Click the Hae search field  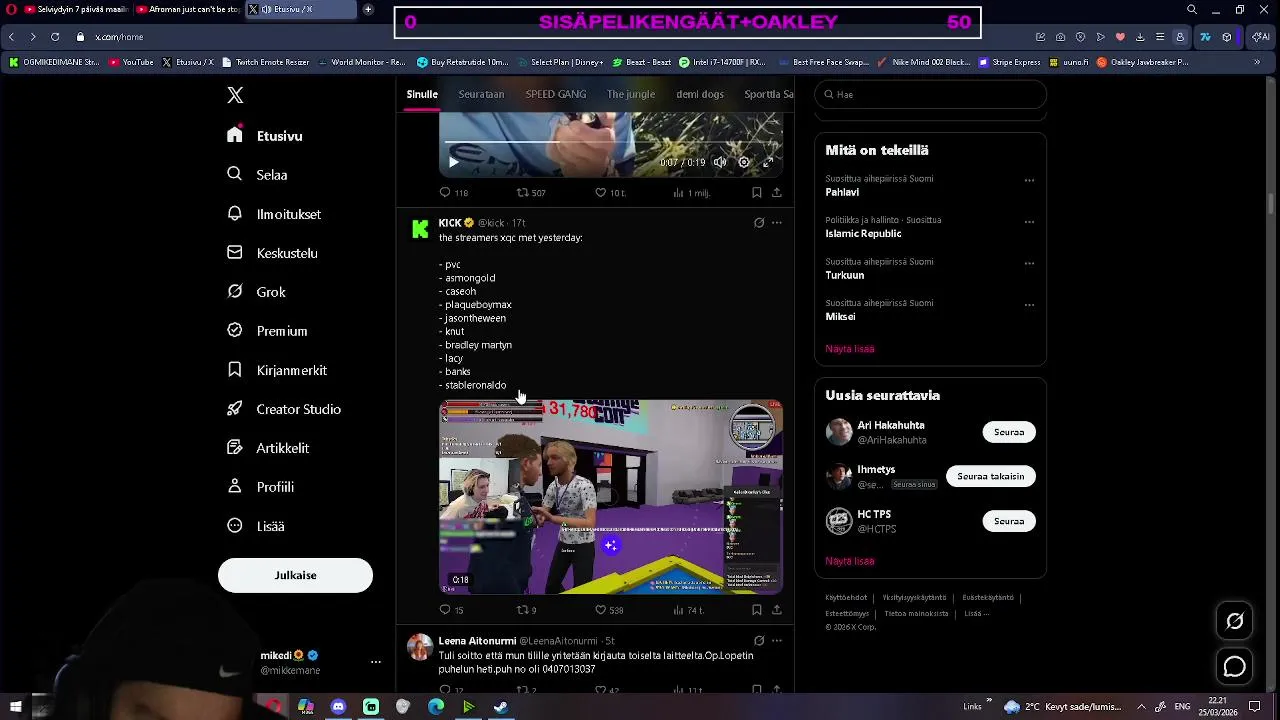(930, 94)
